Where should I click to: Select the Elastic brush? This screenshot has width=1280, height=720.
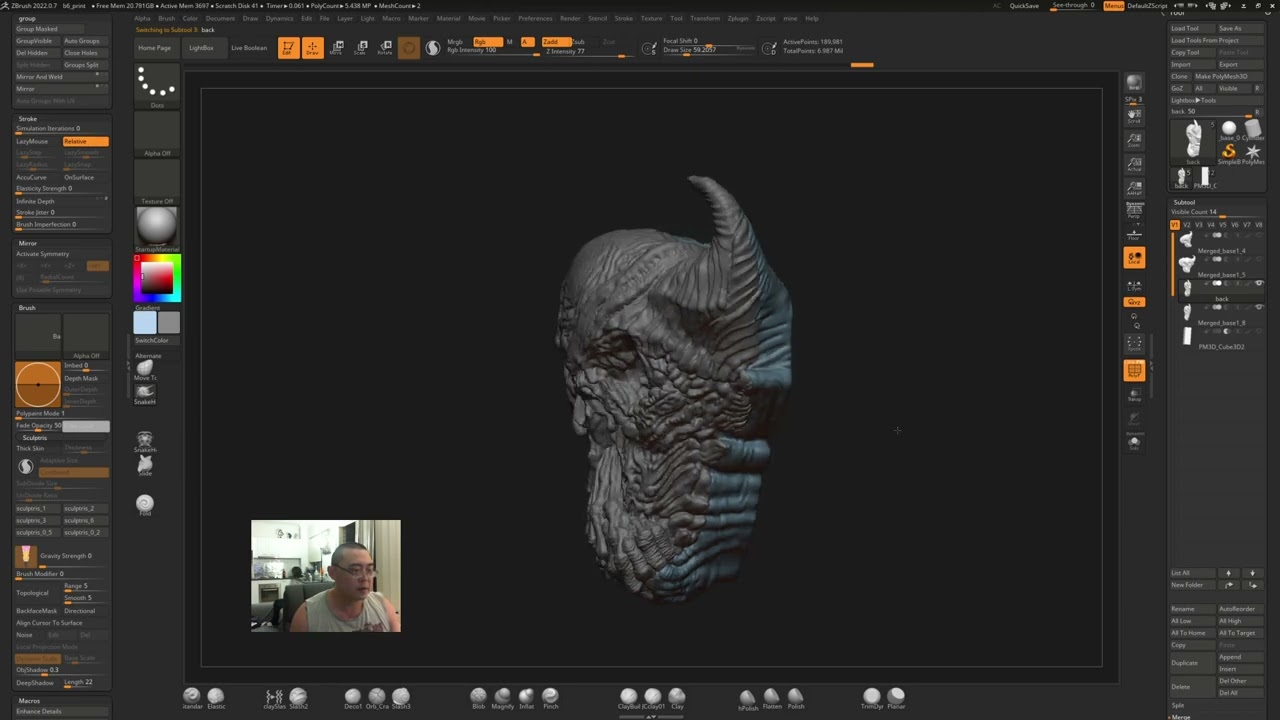(x=216, y=698)
